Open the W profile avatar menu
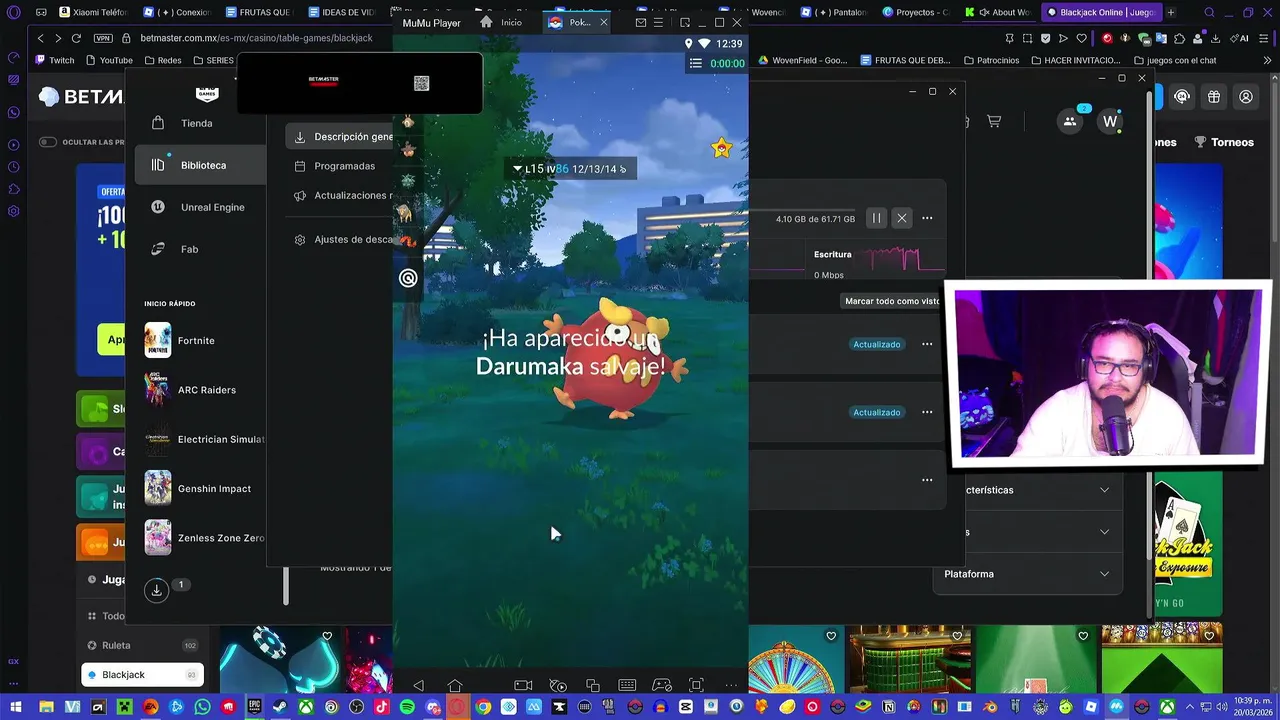1280x720 pixels. tap(1110, 121)
